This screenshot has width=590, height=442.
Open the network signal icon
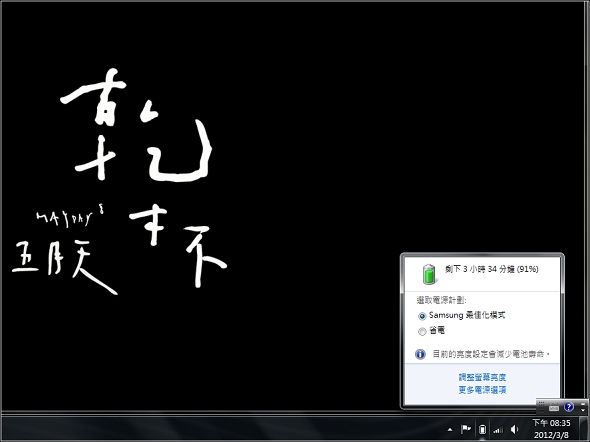[x=498, y=429]
